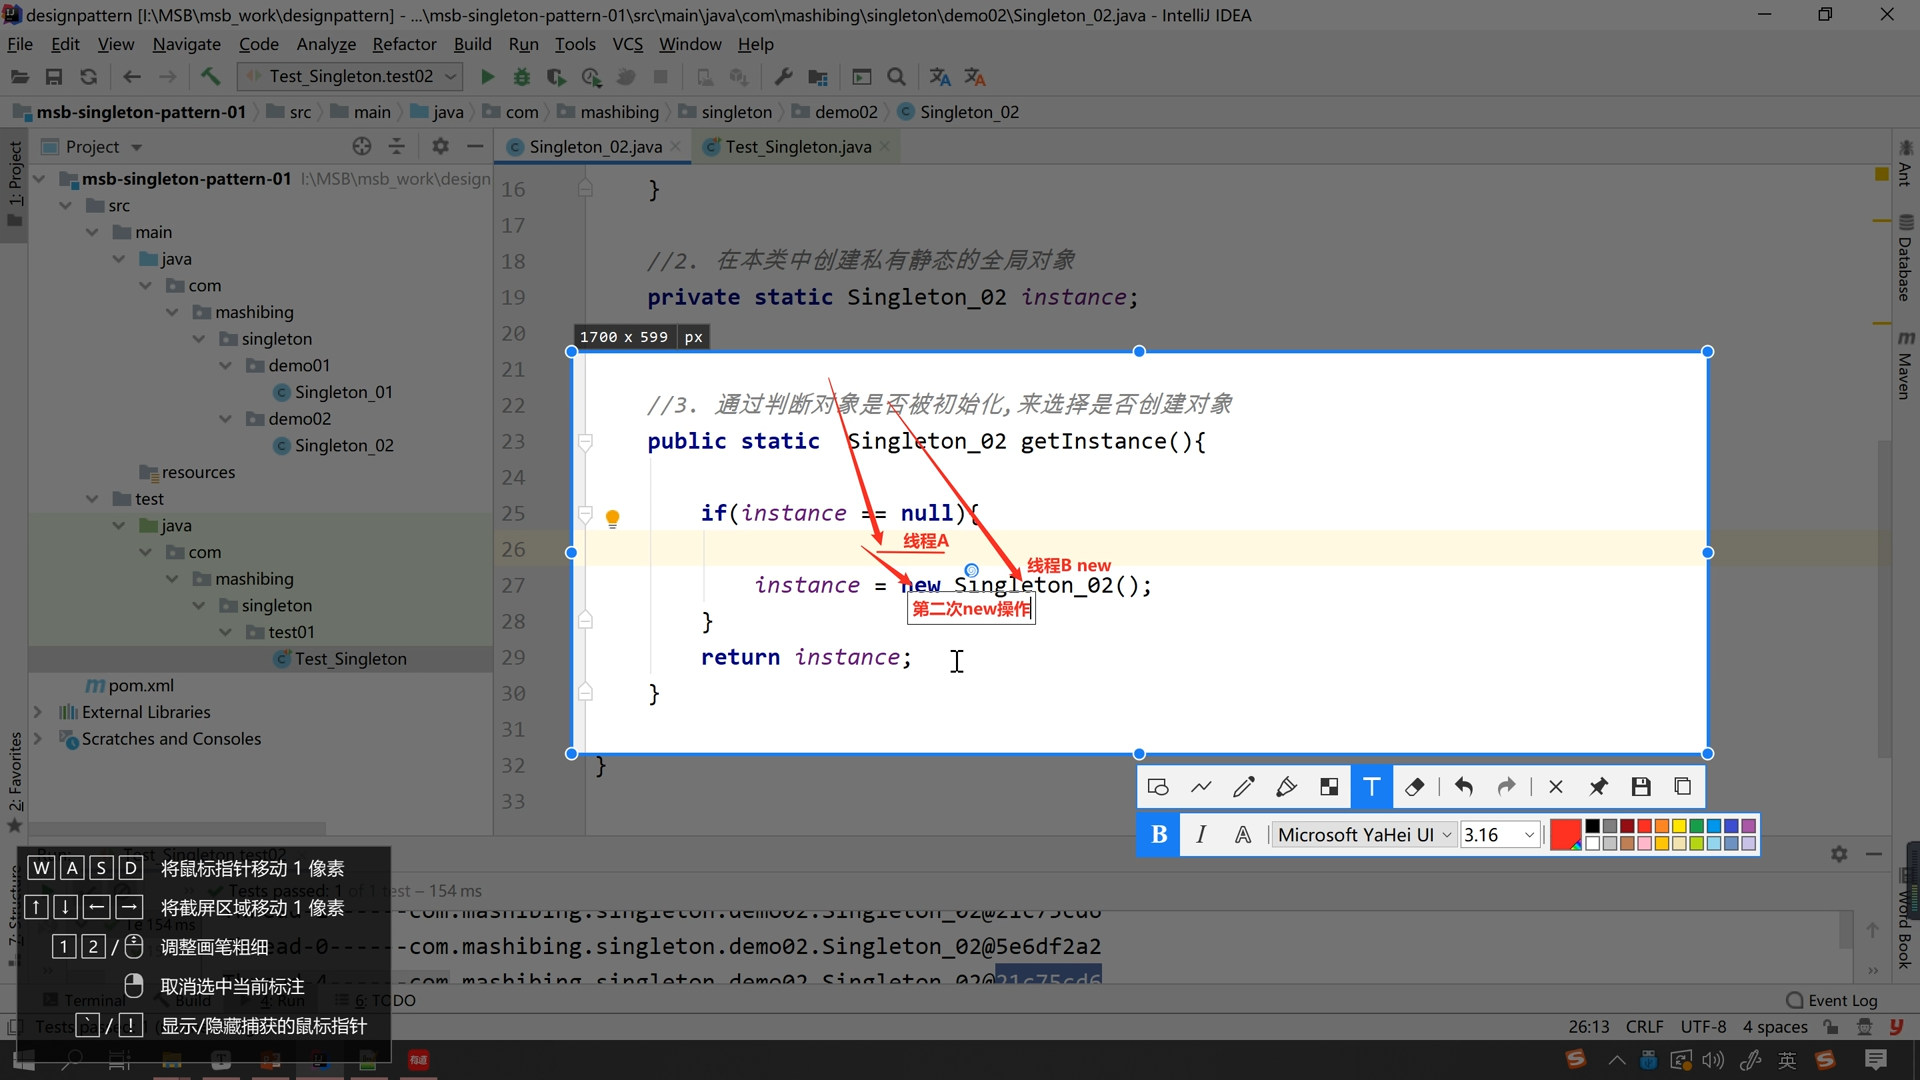The height and width of the screenshot is (1080, 1920).
Task: Collapse the demo01 folder
Action: pos(226,366)
